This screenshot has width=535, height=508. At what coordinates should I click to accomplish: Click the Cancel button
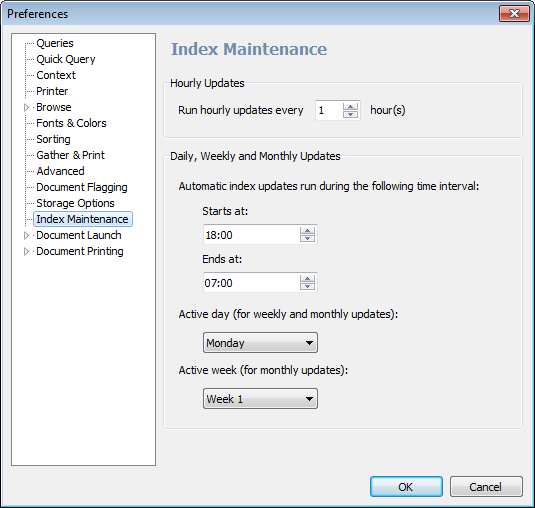486,487
